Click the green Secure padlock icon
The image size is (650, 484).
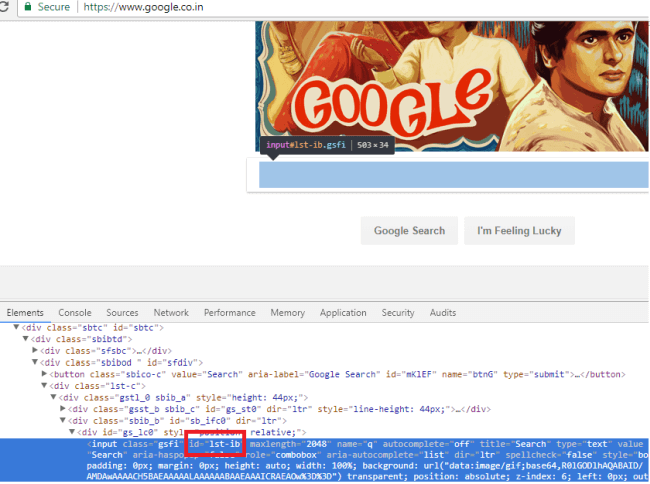click(x=28, y=7)
